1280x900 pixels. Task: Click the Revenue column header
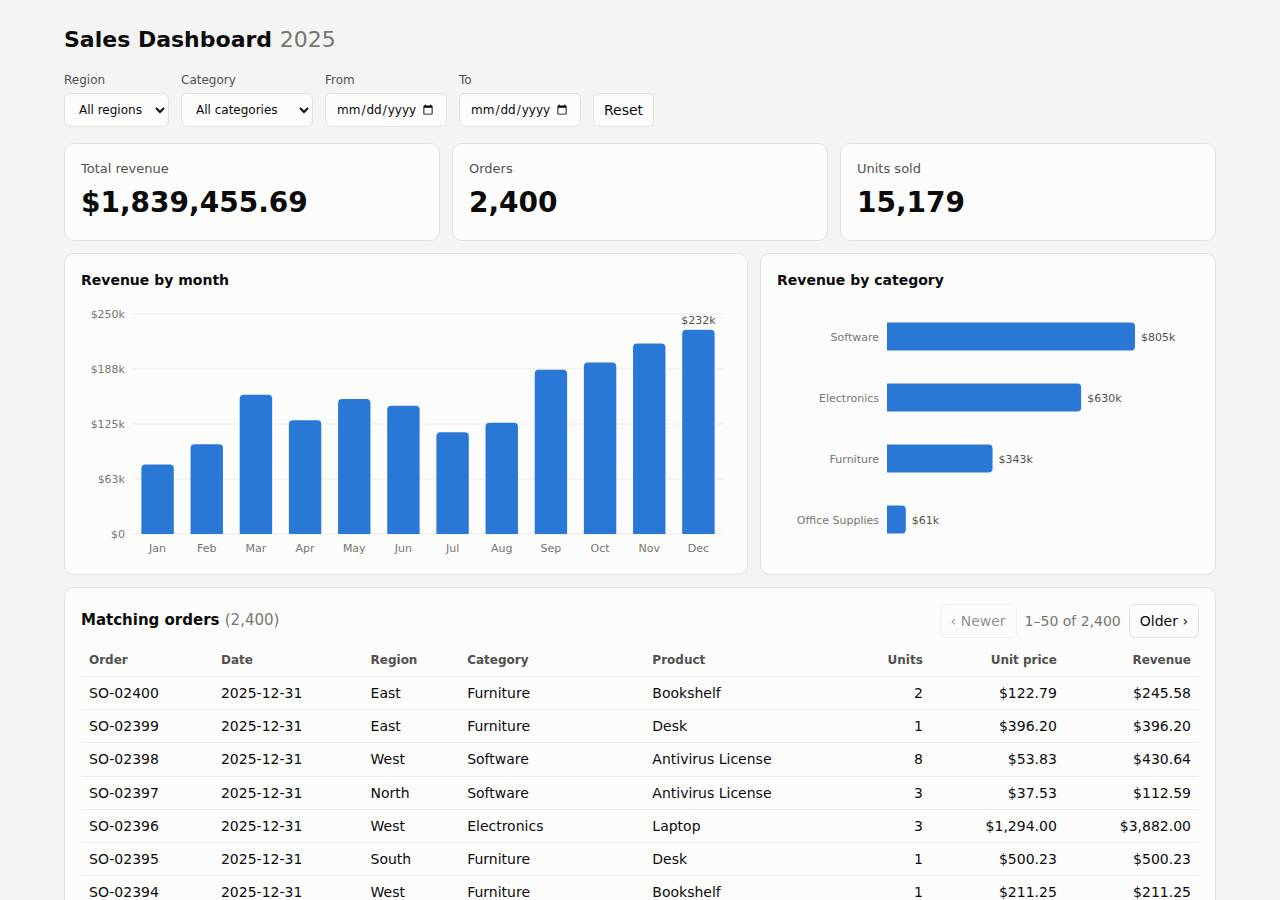click(x=1162, y=660)
